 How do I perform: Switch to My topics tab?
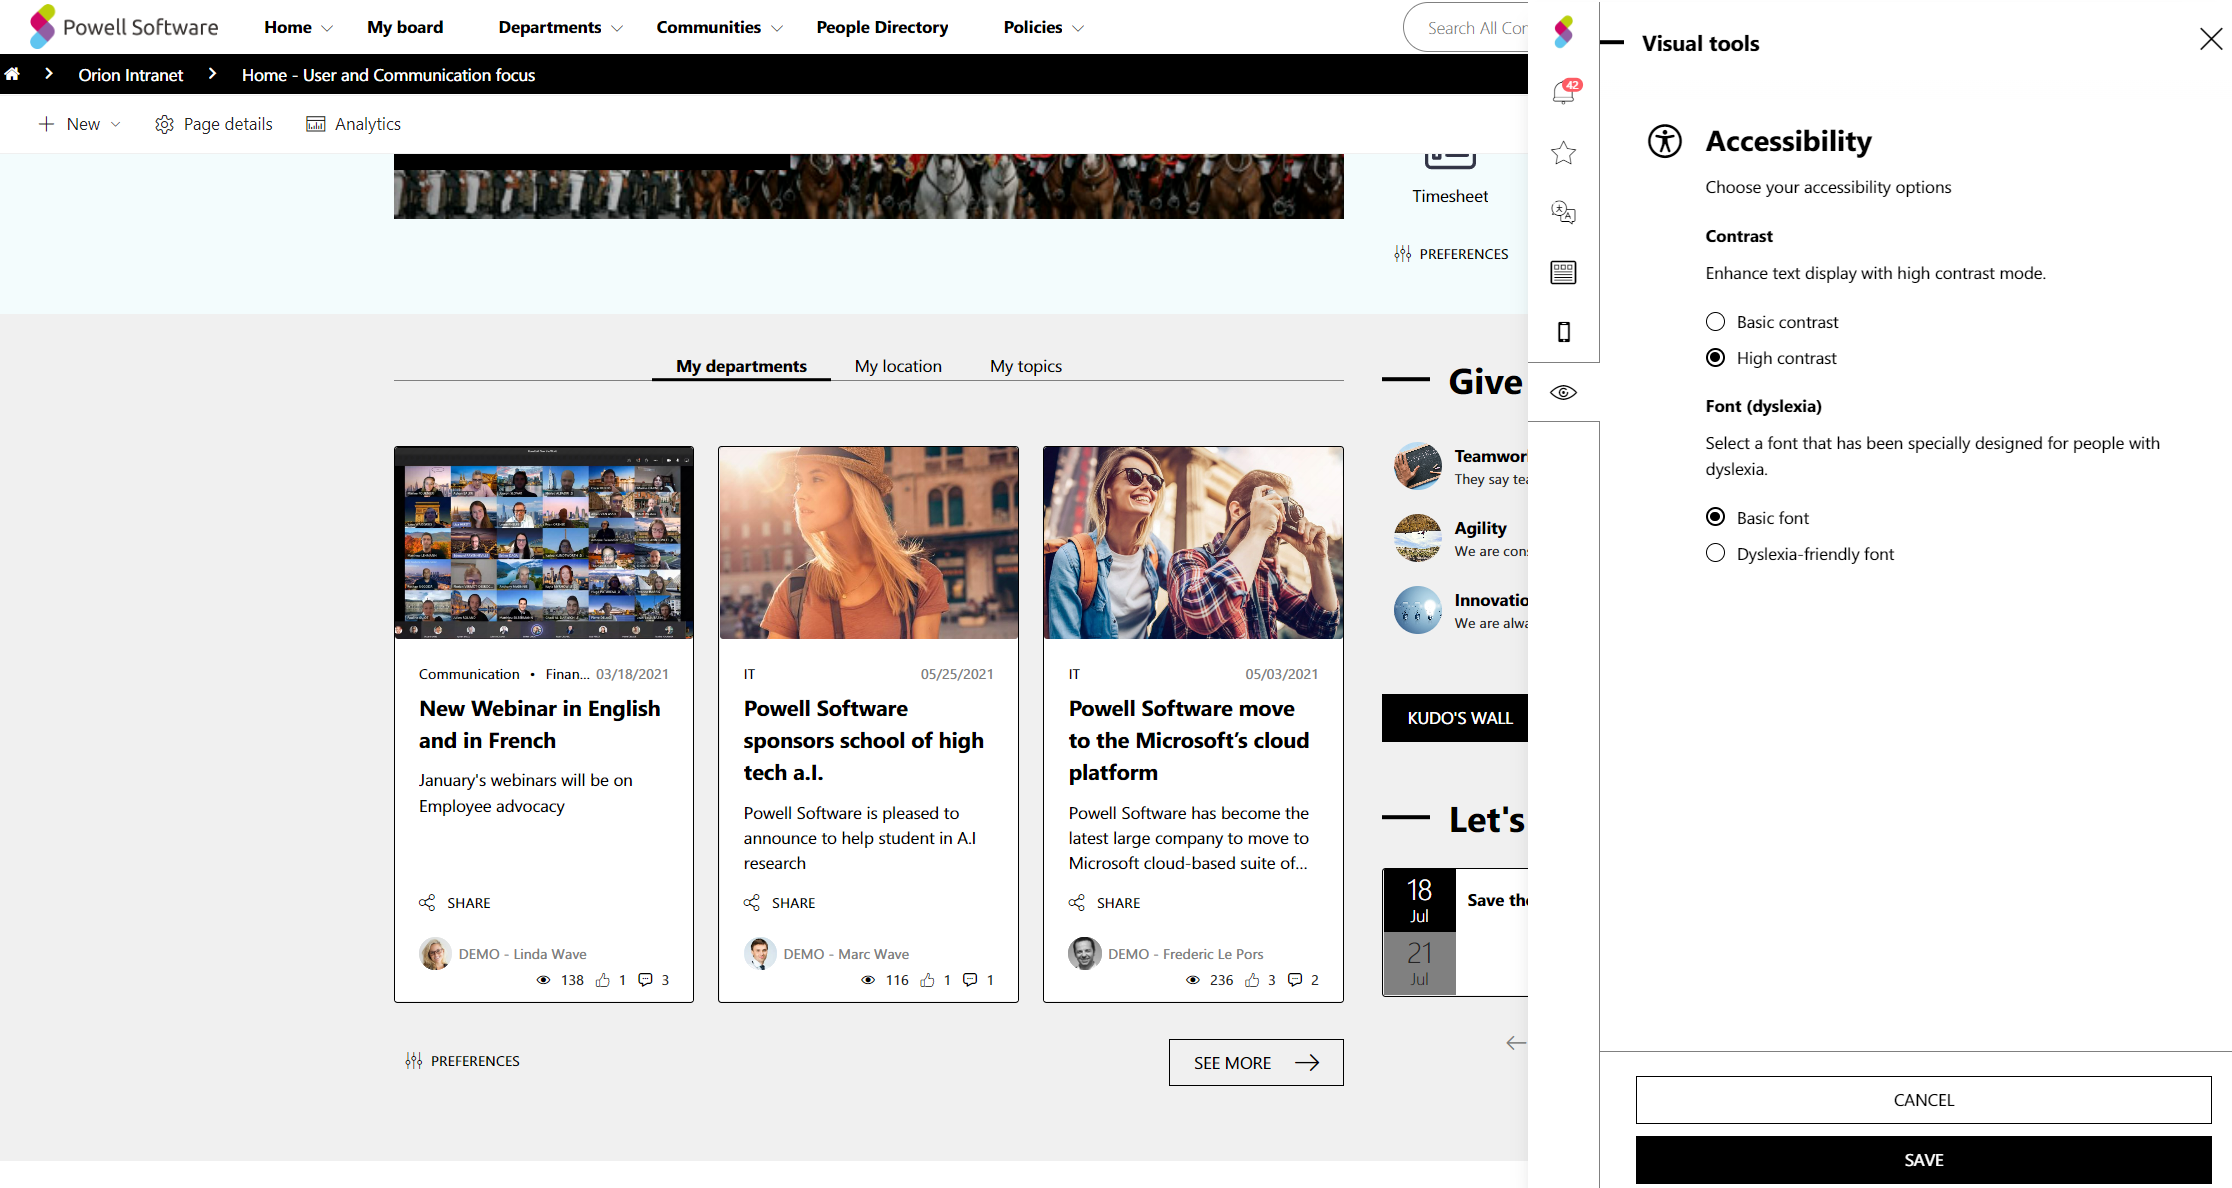click(x=1026, y=366)
